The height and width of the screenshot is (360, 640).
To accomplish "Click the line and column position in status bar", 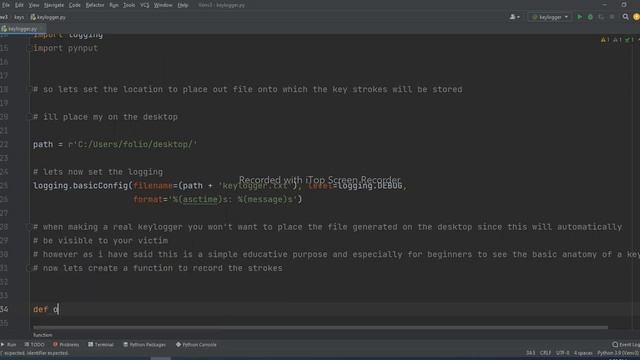I will [x=531, y=353].
